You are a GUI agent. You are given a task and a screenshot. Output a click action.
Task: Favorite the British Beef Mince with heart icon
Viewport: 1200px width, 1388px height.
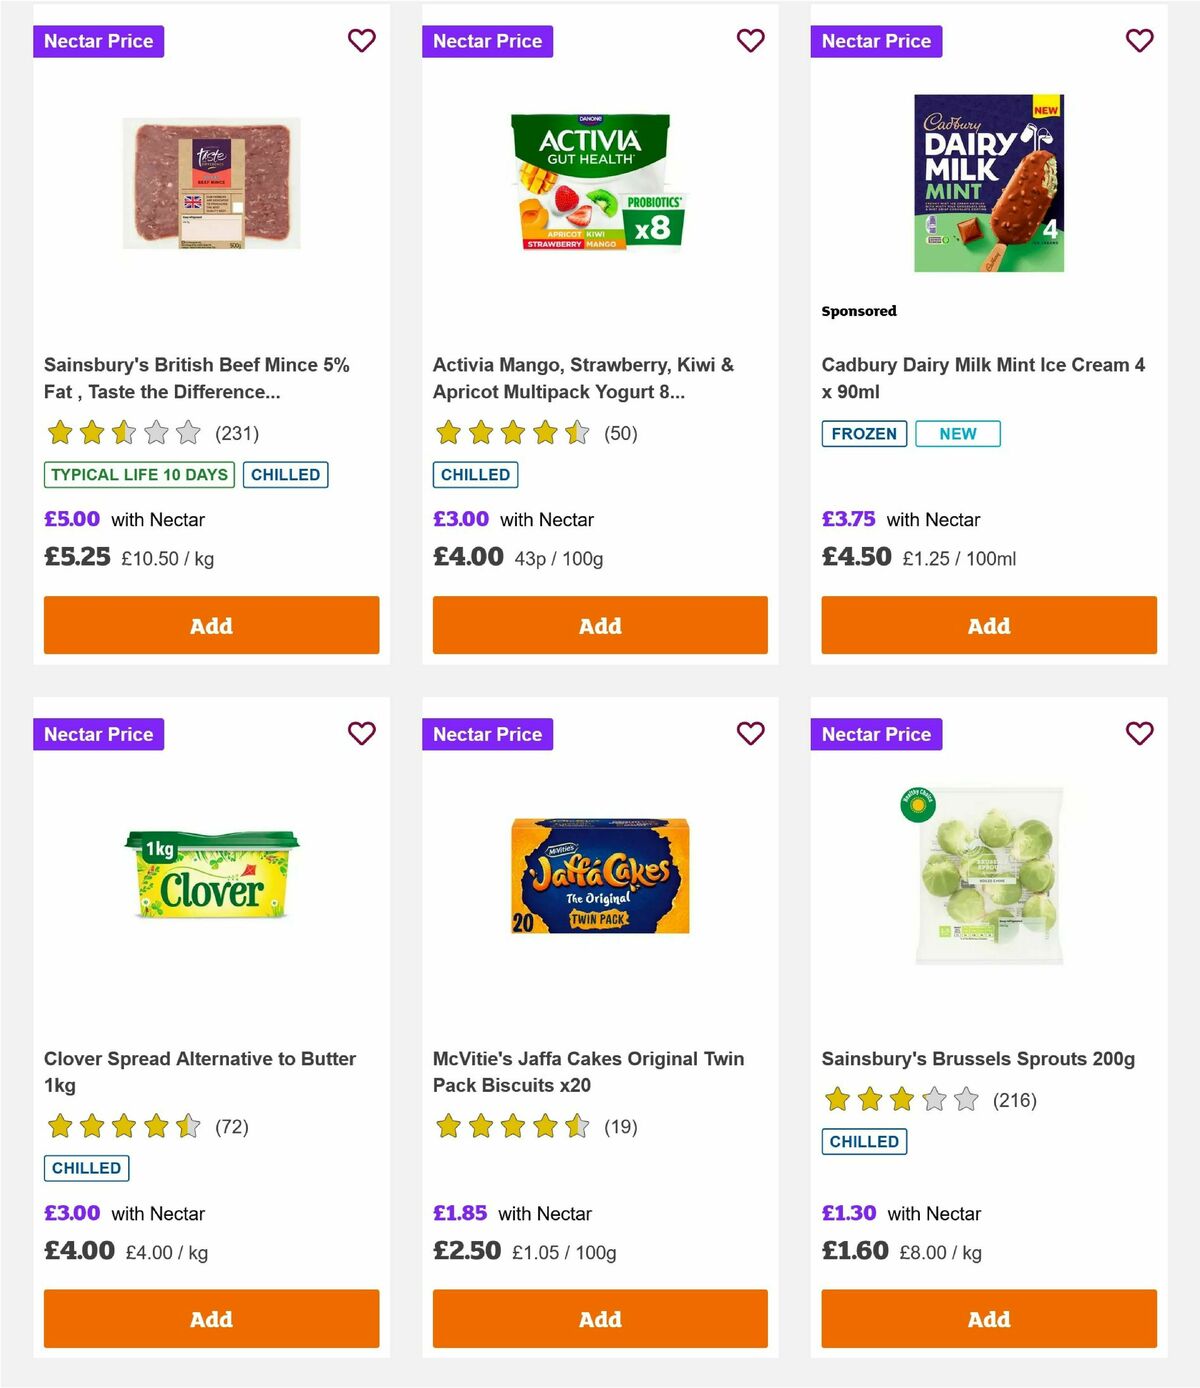click(x=361, y=41)
